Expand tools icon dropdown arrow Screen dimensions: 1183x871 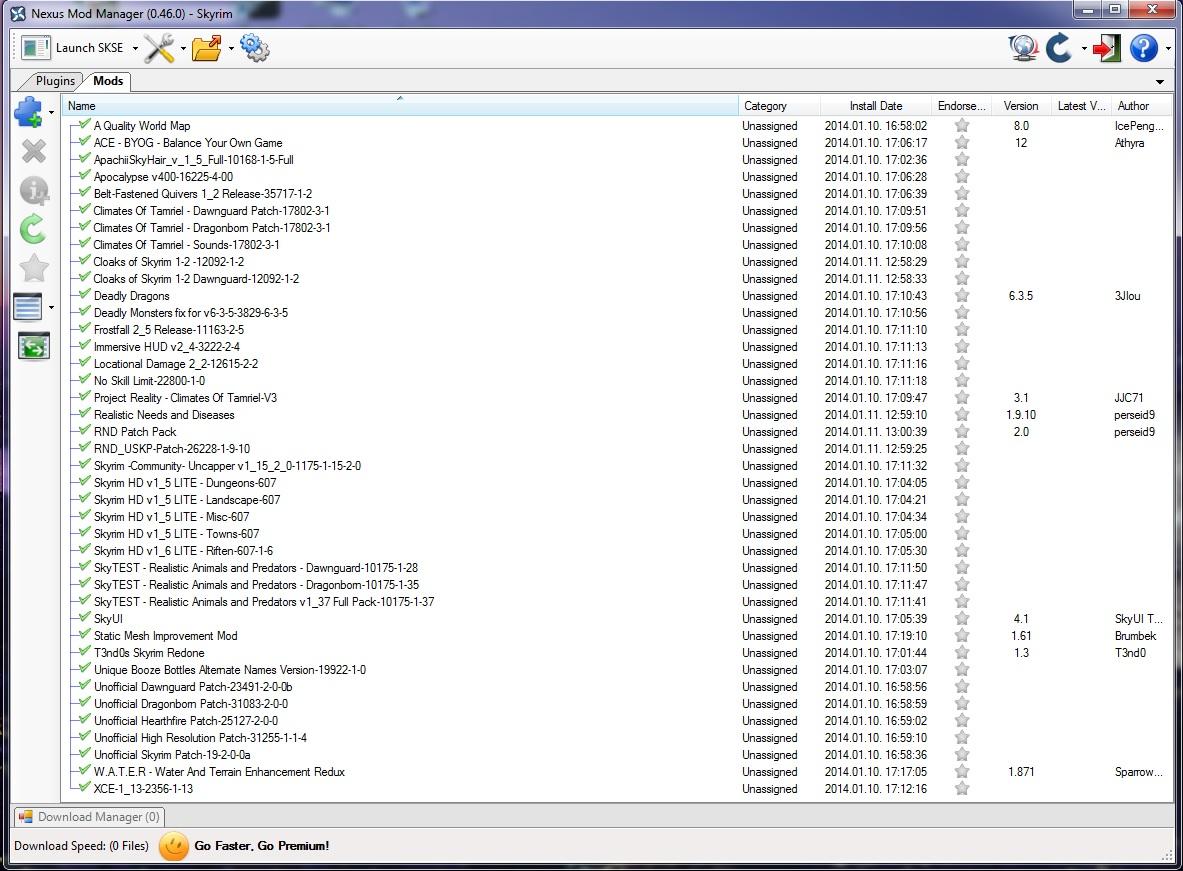pos(183,48)
